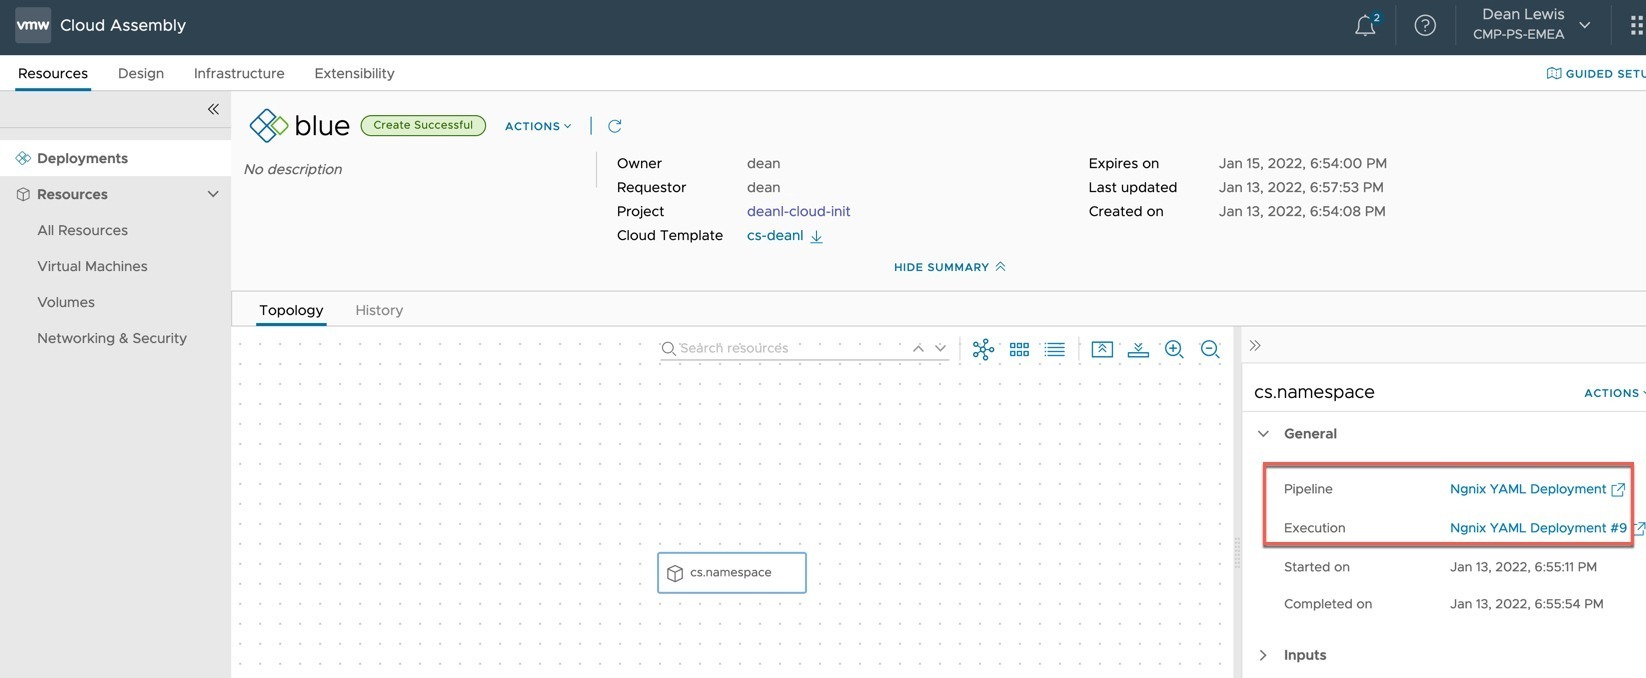Open Ngnix YAML Deployment #9 execution link

coord(1538,528)
